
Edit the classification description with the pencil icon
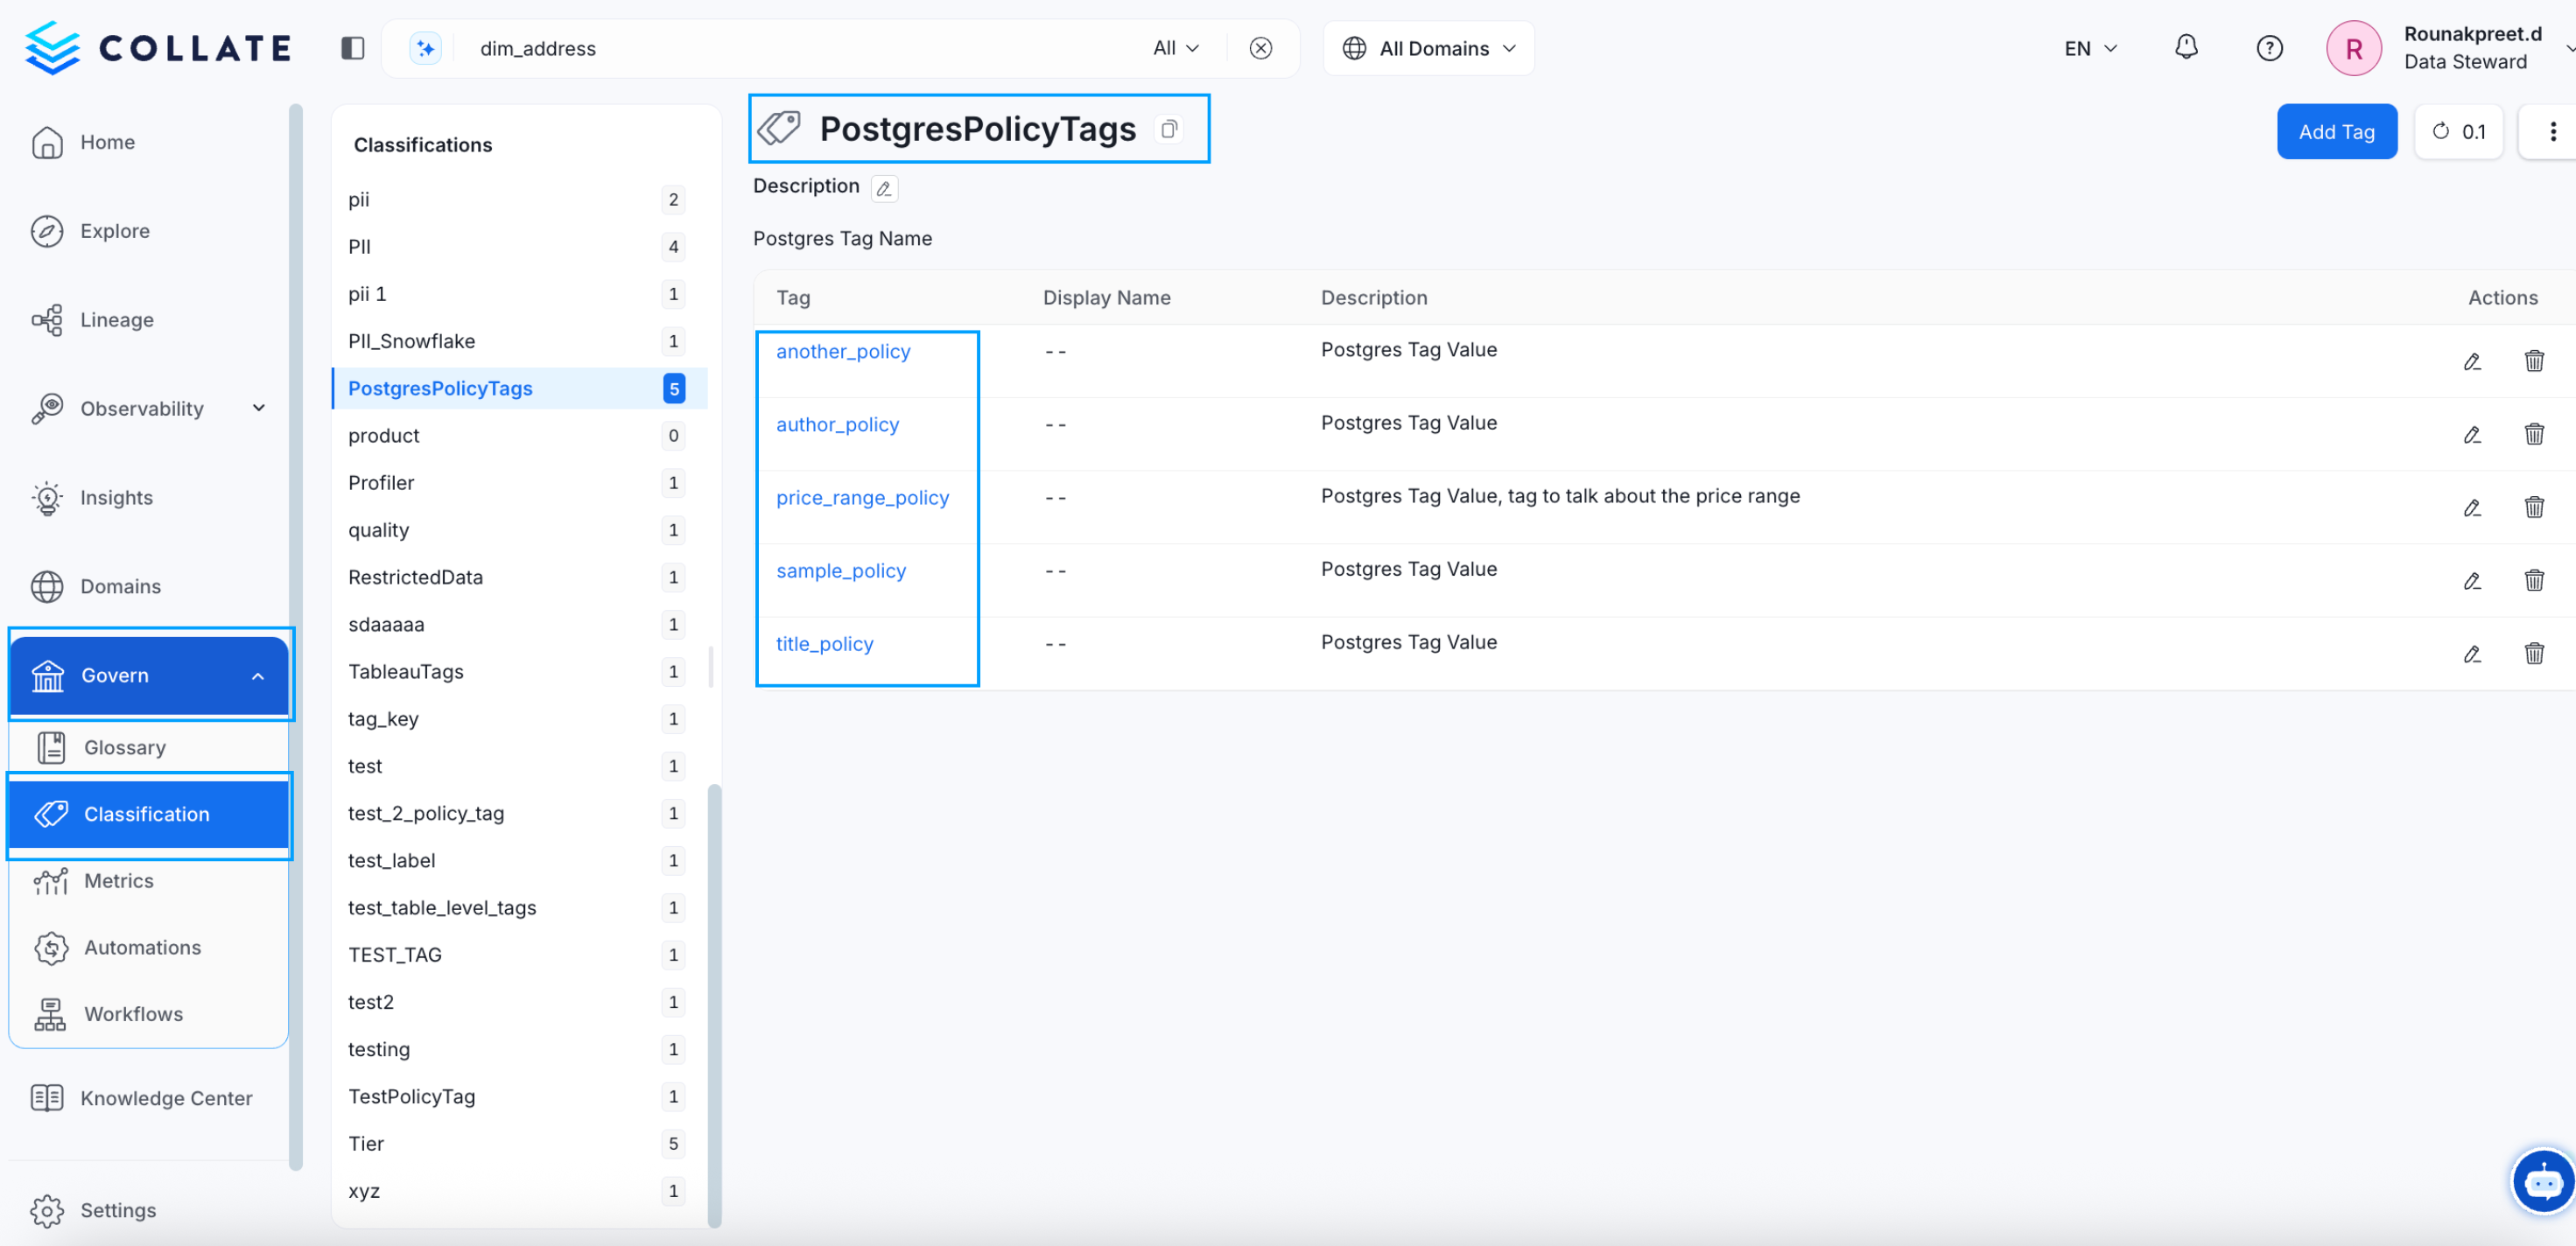884,188
